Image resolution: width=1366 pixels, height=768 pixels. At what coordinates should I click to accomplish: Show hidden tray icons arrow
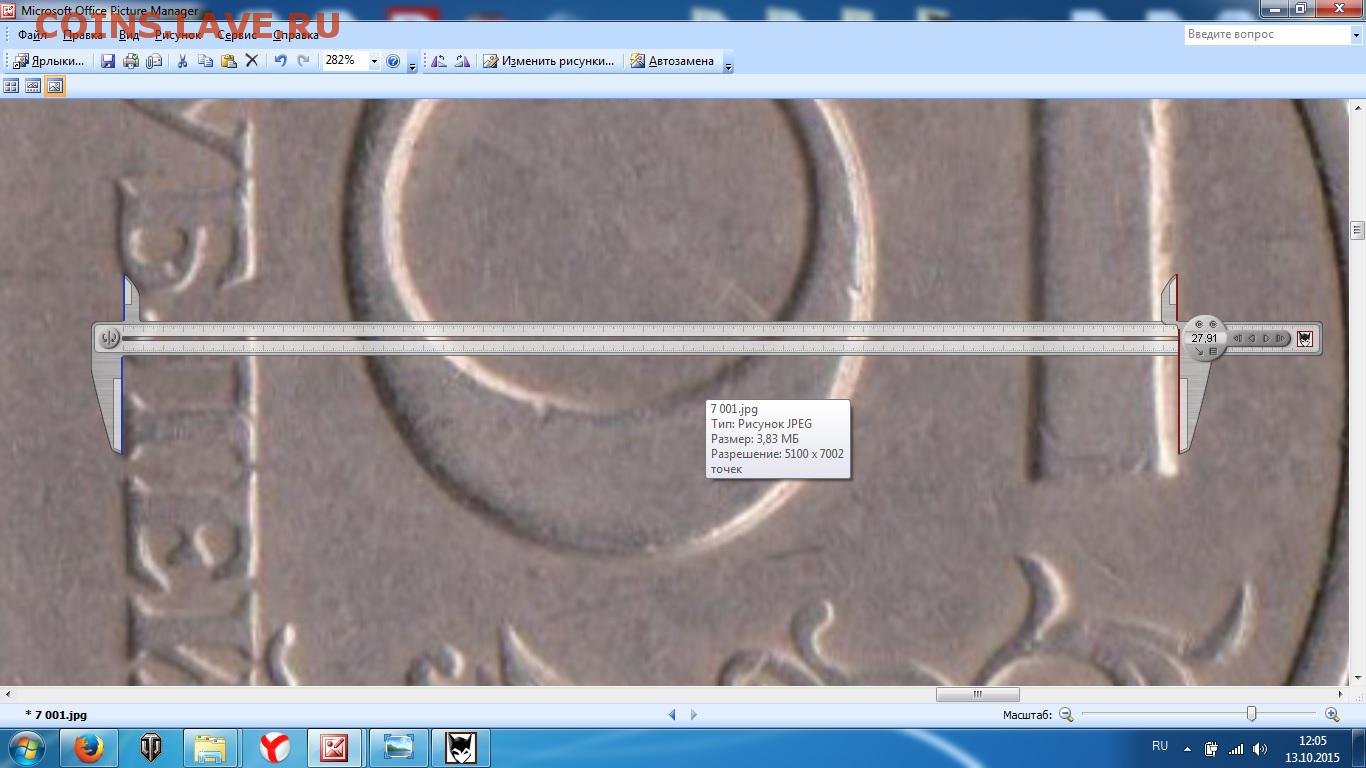1187,748
